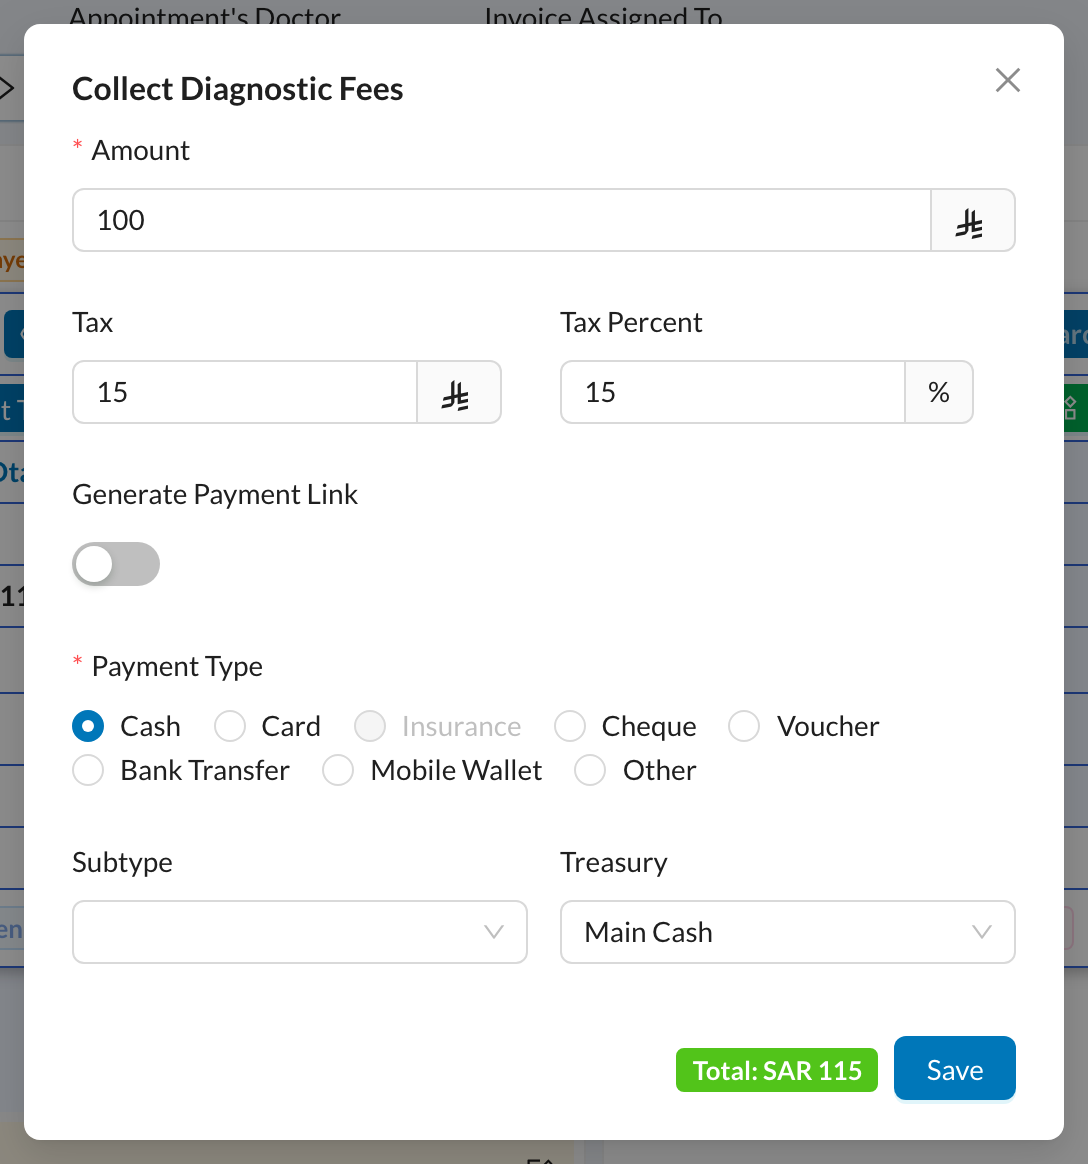Enable the Generate Payment Link switch
This screenshot has width=1088, height=1164.
click(116, 564)
